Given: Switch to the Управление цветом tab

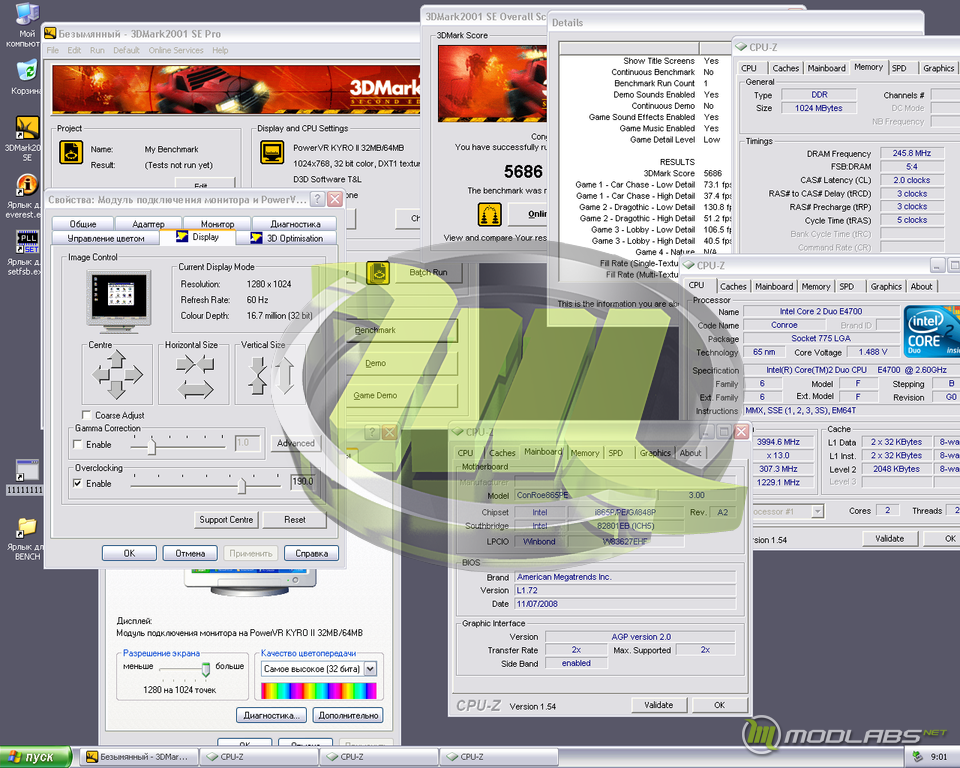Looking at the screenshot, I should pos(106,238).
